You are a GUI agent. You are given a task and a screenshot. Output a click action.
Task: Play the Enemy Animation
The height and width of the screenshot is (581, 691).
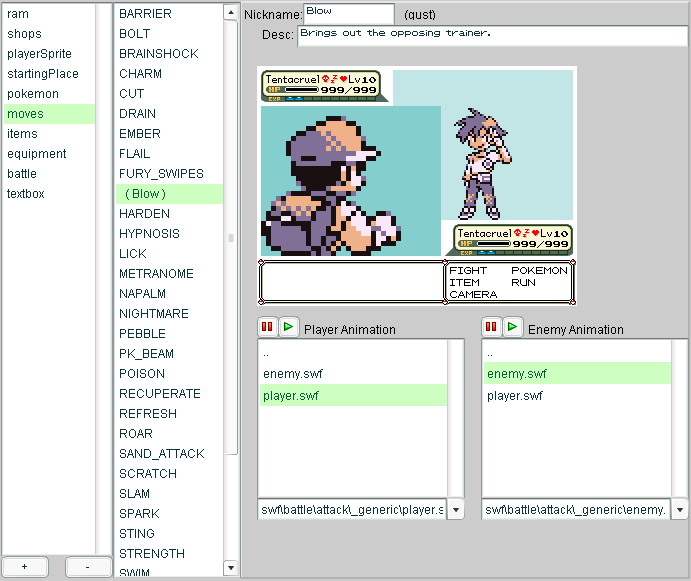[512, 327]
